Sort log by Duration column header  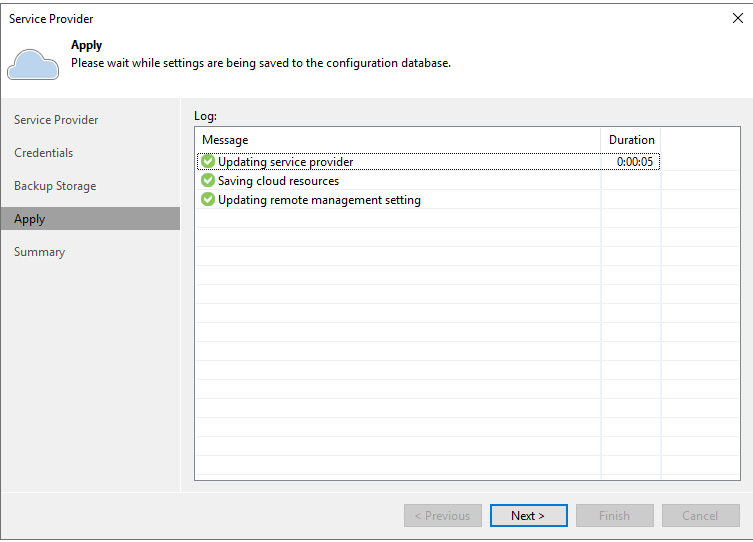click(x=631, y=140)
